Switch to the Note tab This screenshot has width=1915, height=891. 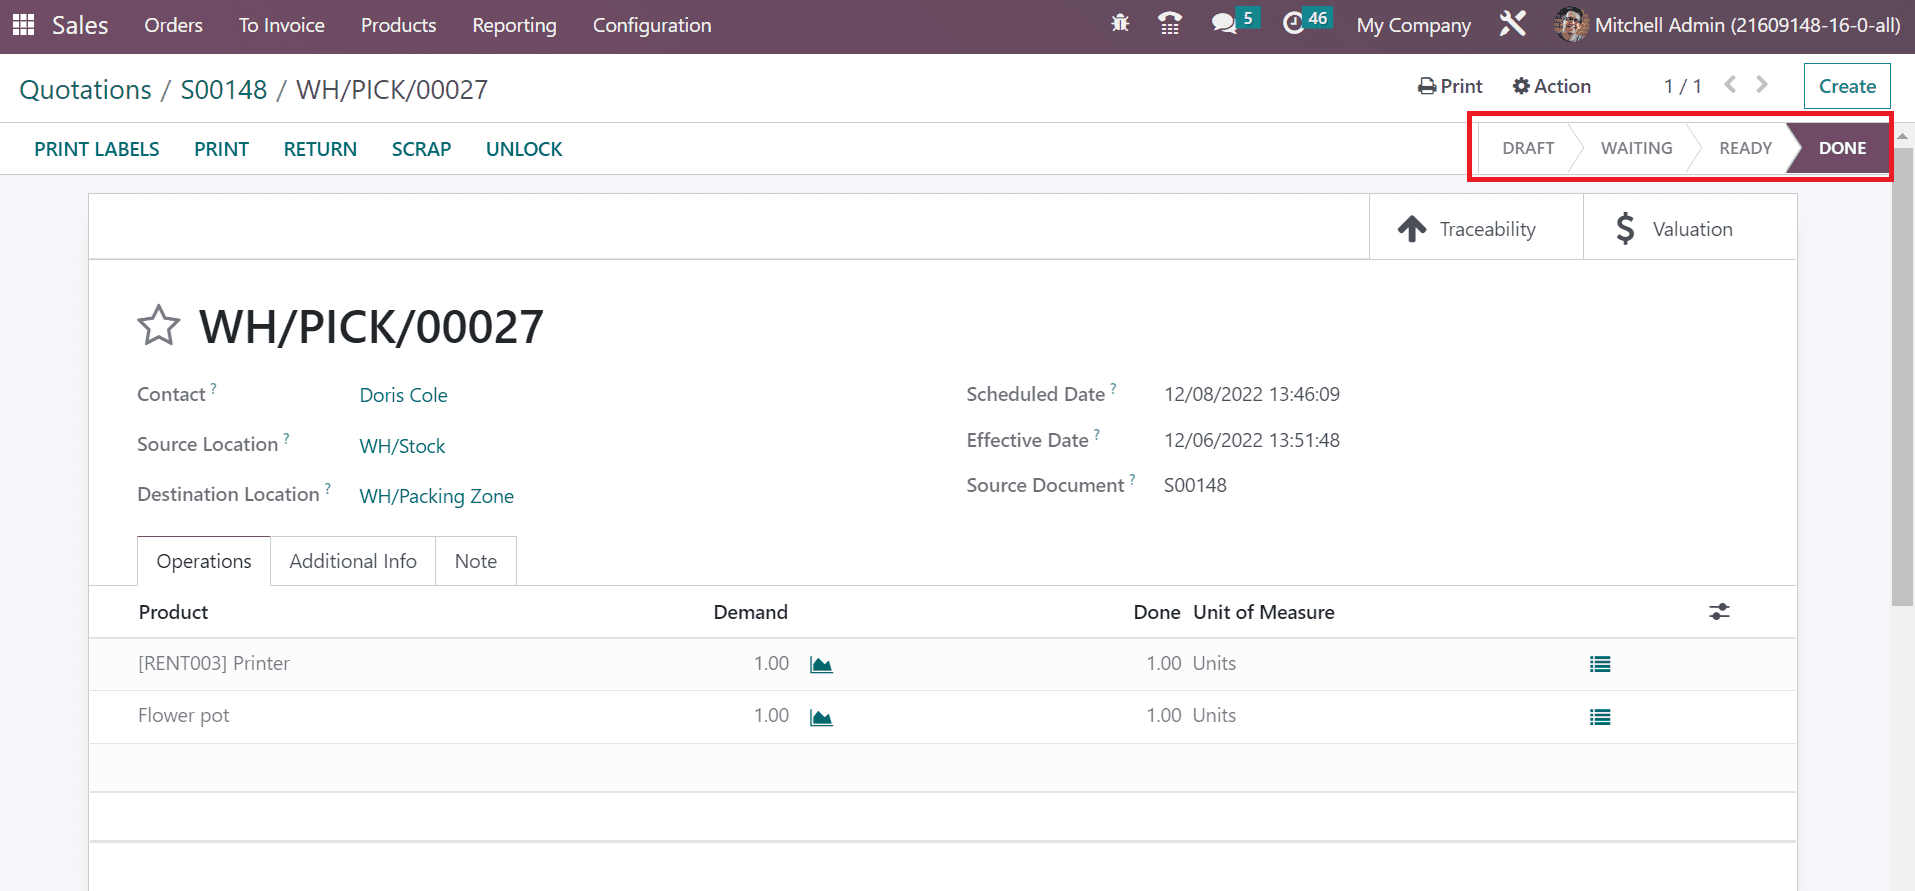click(x=476, y=561)
